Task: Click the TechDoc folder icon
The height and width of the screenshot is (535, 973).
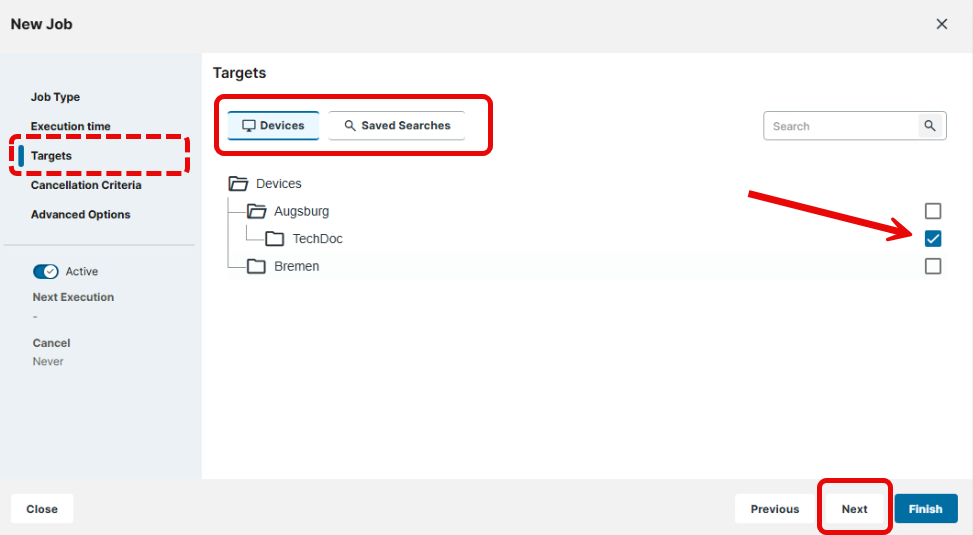Action: (x=275, y=239)
